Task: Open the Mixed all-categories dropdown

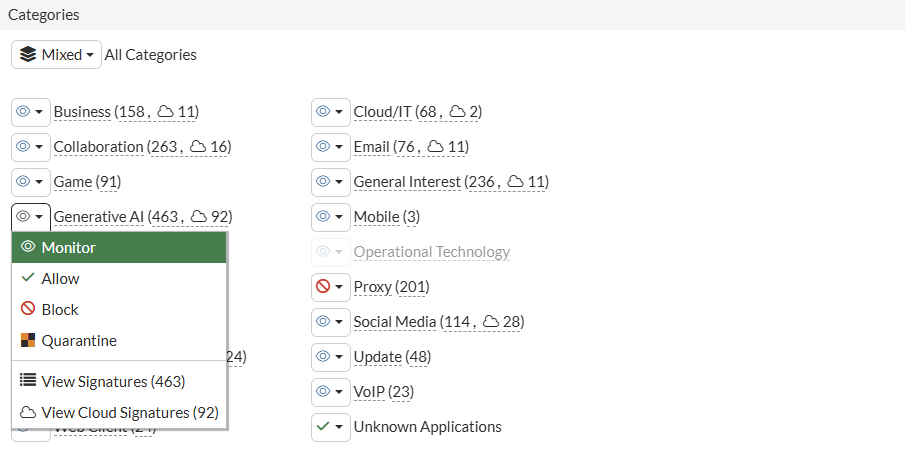Action: coord(56,55)
